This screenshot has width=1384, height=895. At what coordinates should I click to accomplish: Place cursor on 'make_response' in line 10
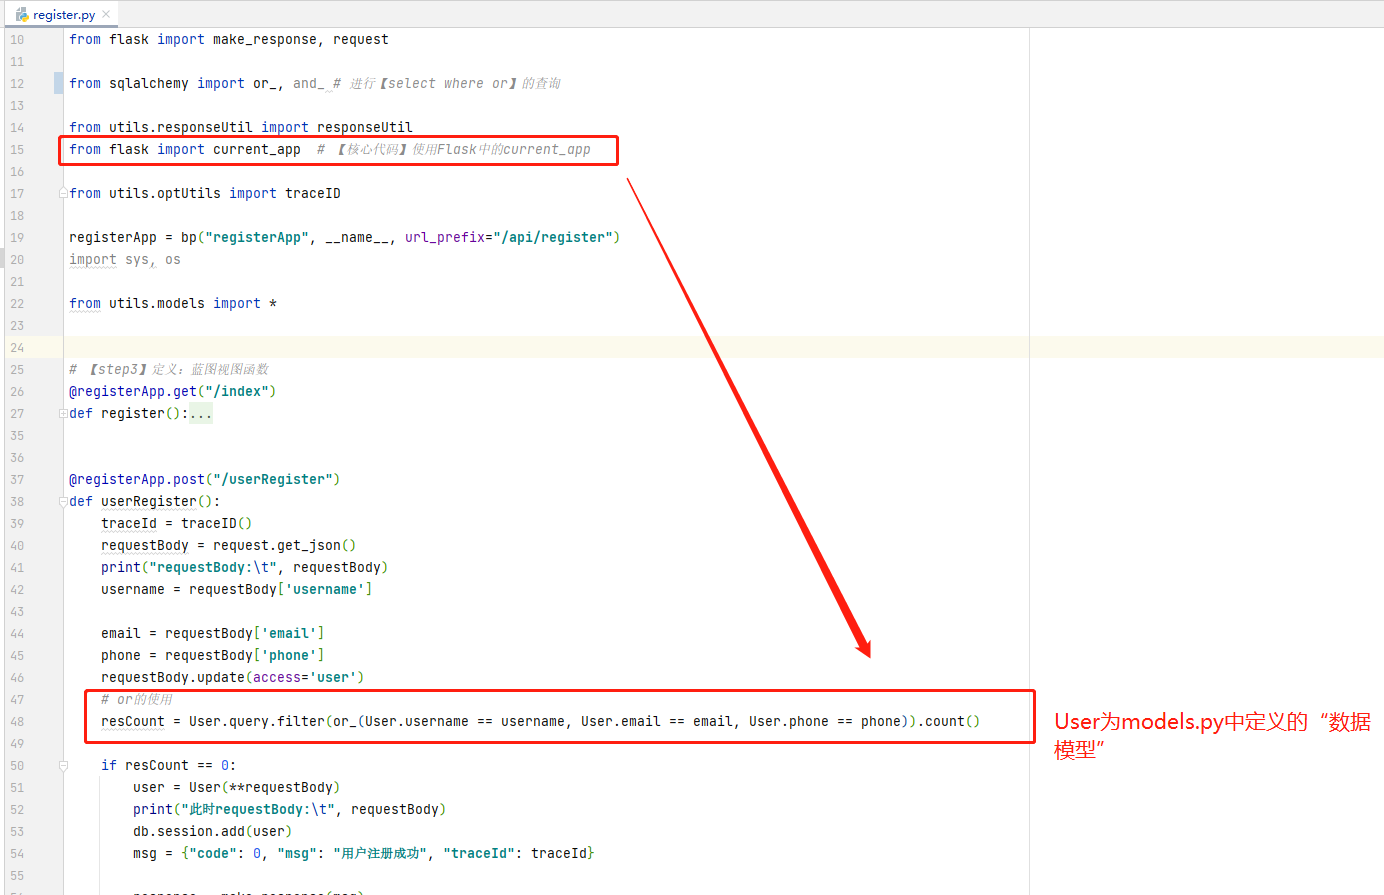[x=265, y=39]
